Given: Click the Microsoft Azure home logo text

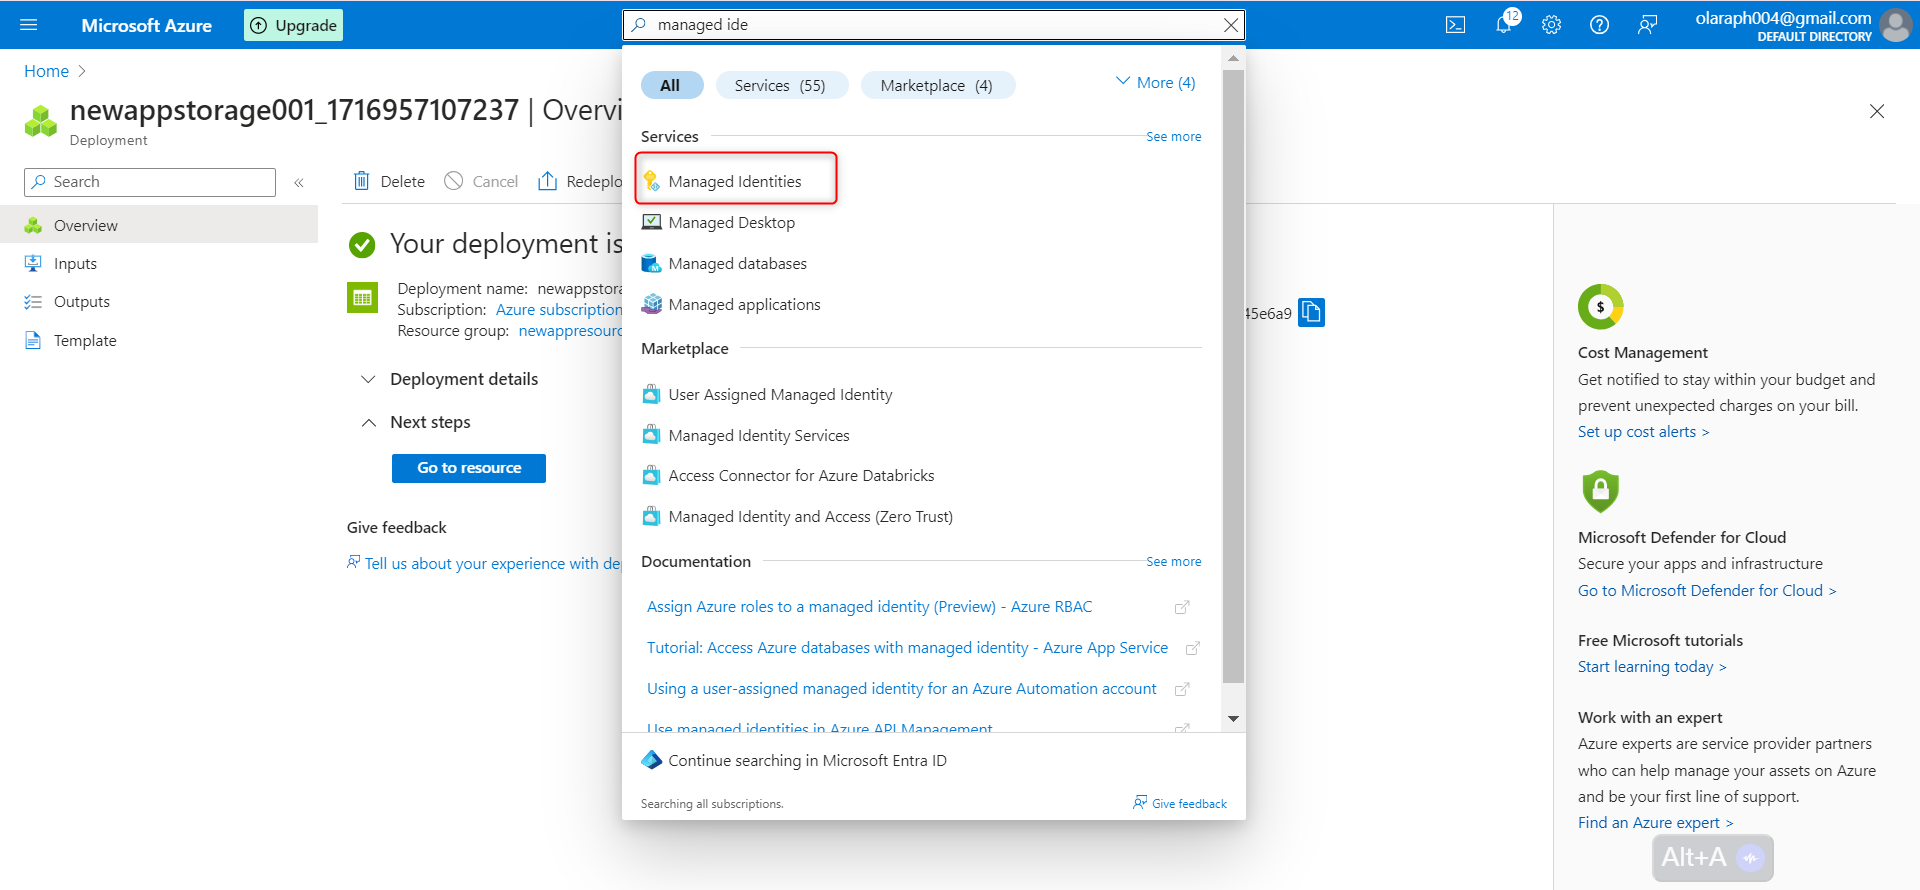Looking at the screenshot, I should click(x=147, y=25).
